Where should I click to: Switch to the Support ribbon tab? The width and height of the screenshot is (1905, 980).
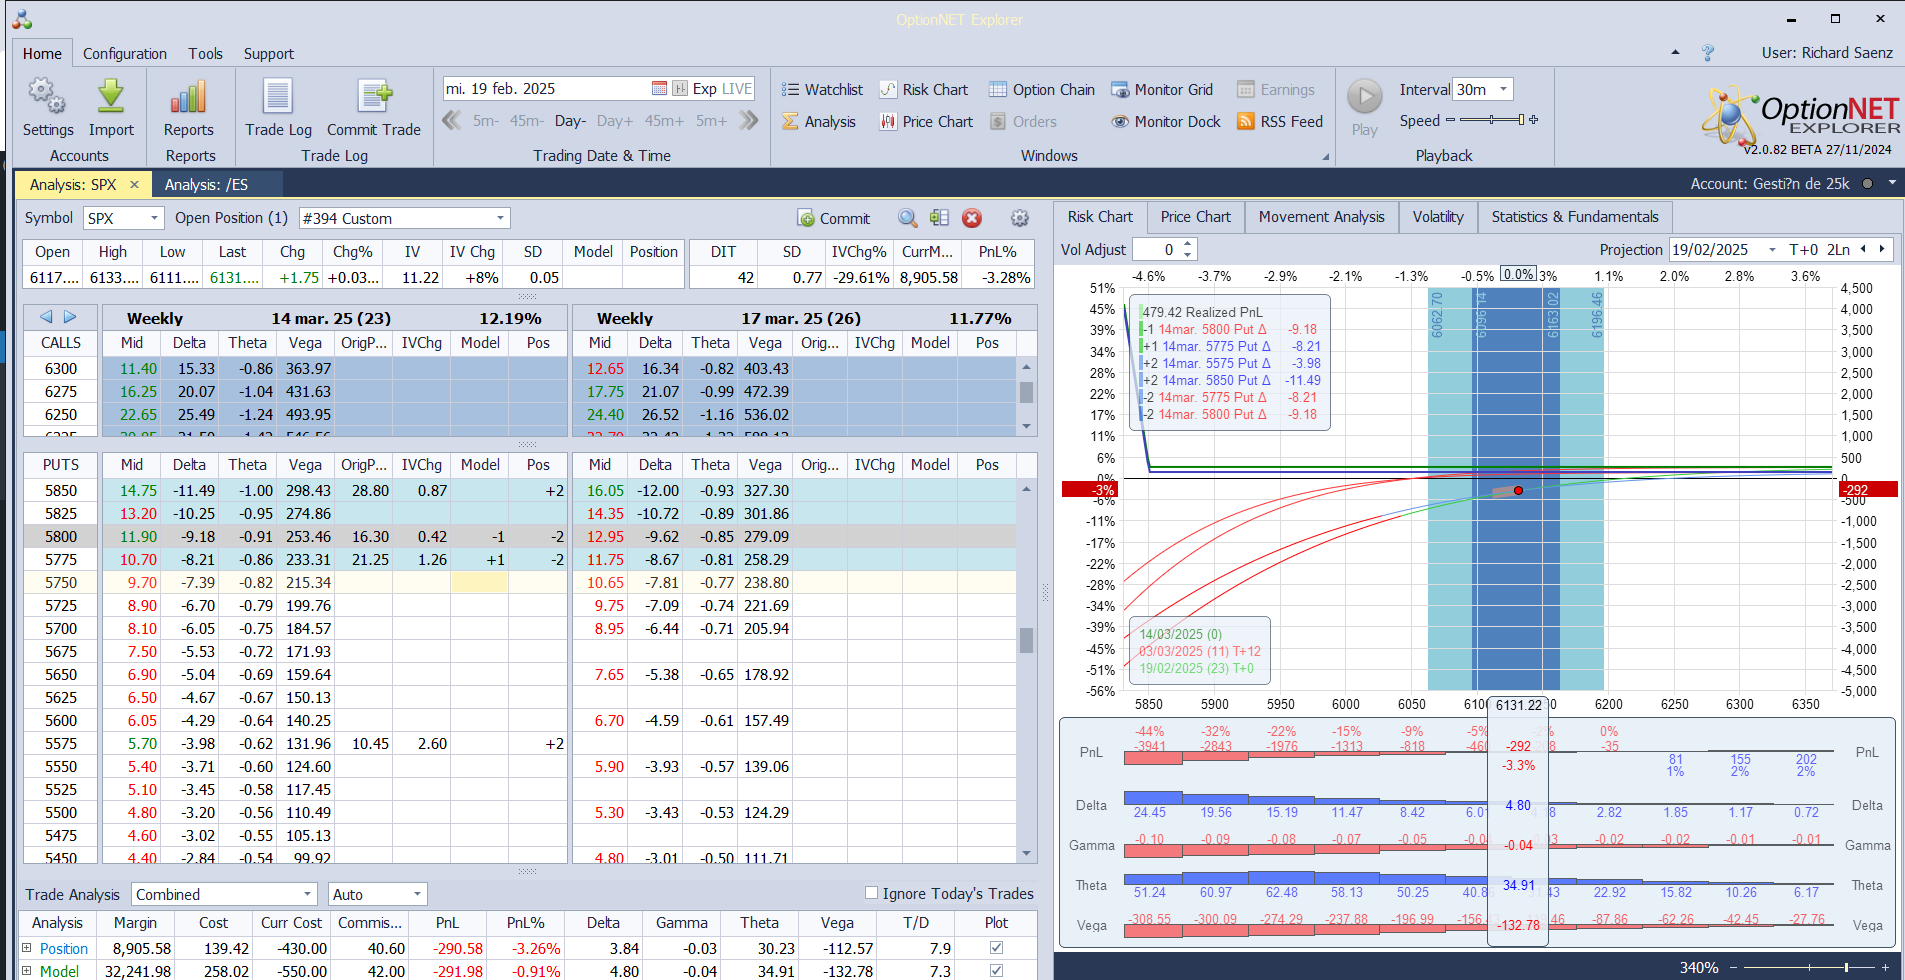(x=269, y=54)
